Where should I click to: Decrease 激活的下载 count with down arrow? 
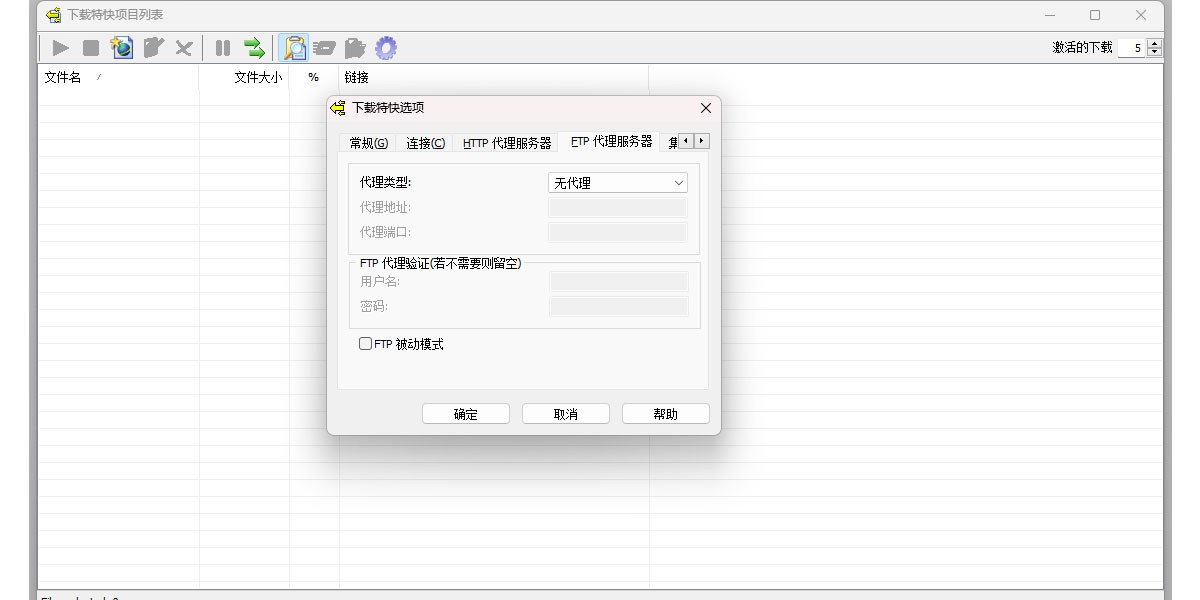(x=1155, y=52)
